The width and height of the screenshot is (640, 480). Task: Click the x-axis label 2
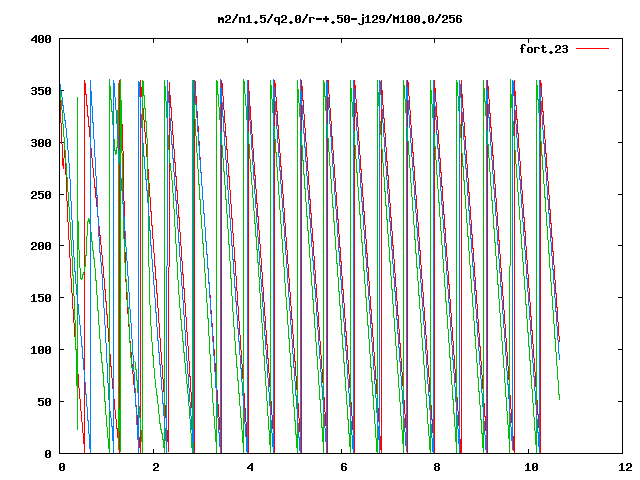[156, 467]
